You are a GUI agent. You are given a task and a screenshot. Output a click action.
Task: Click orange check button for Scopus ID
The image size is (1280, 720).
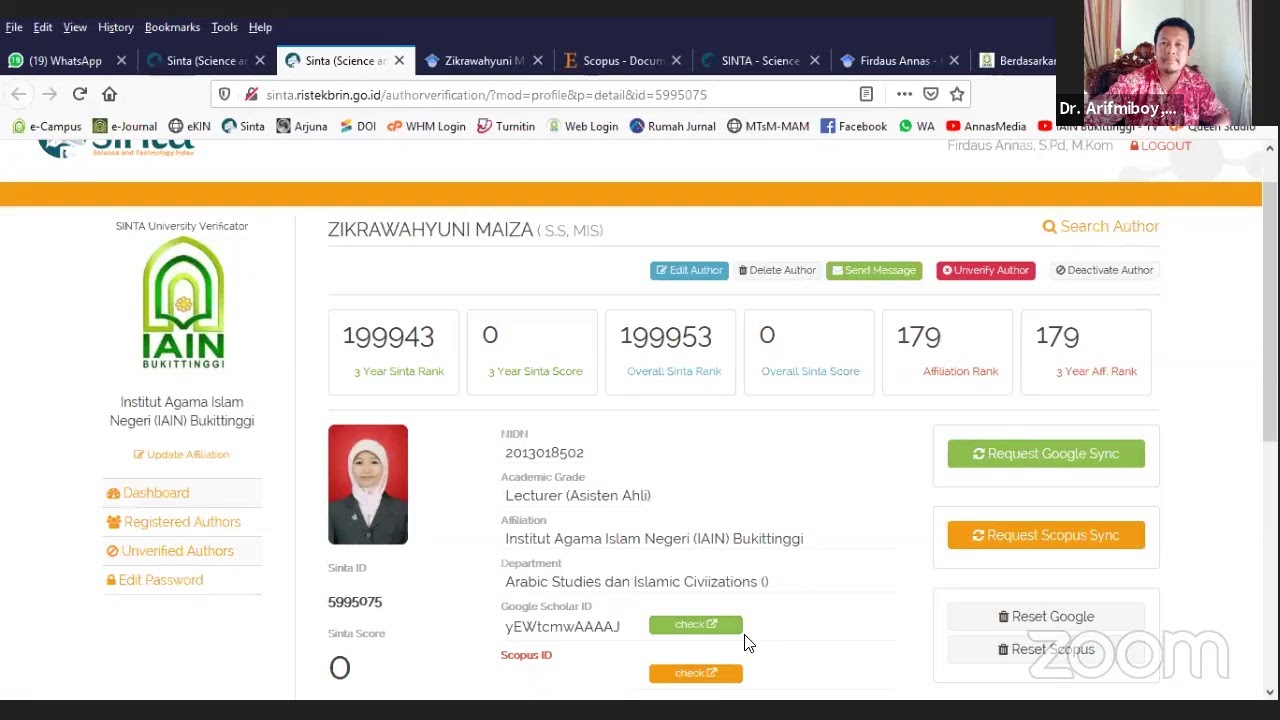point(696,673)
